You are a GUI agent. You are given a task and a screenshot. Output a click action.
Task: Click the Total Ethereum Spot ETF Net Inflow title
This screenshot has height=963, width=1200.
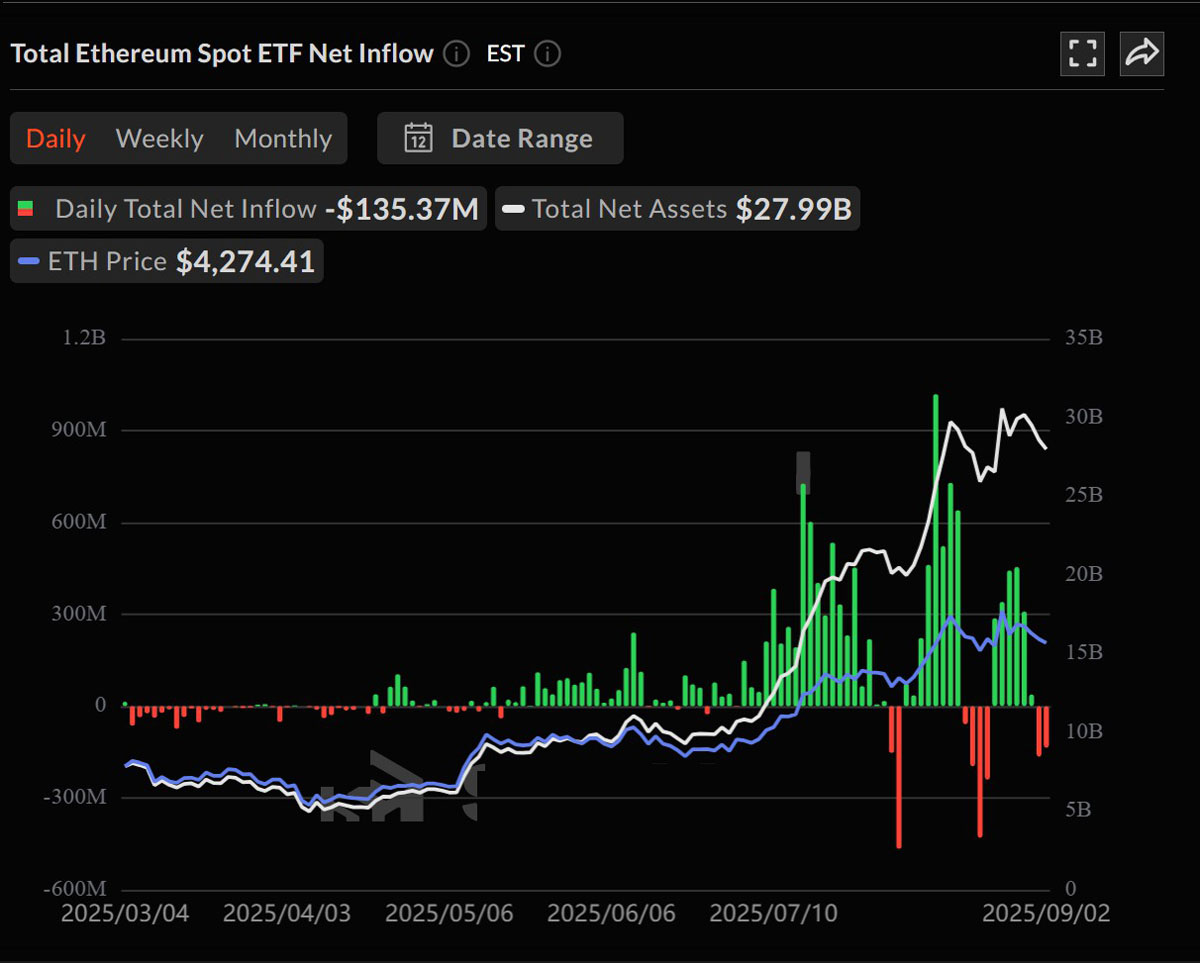(x=220, y=54)
